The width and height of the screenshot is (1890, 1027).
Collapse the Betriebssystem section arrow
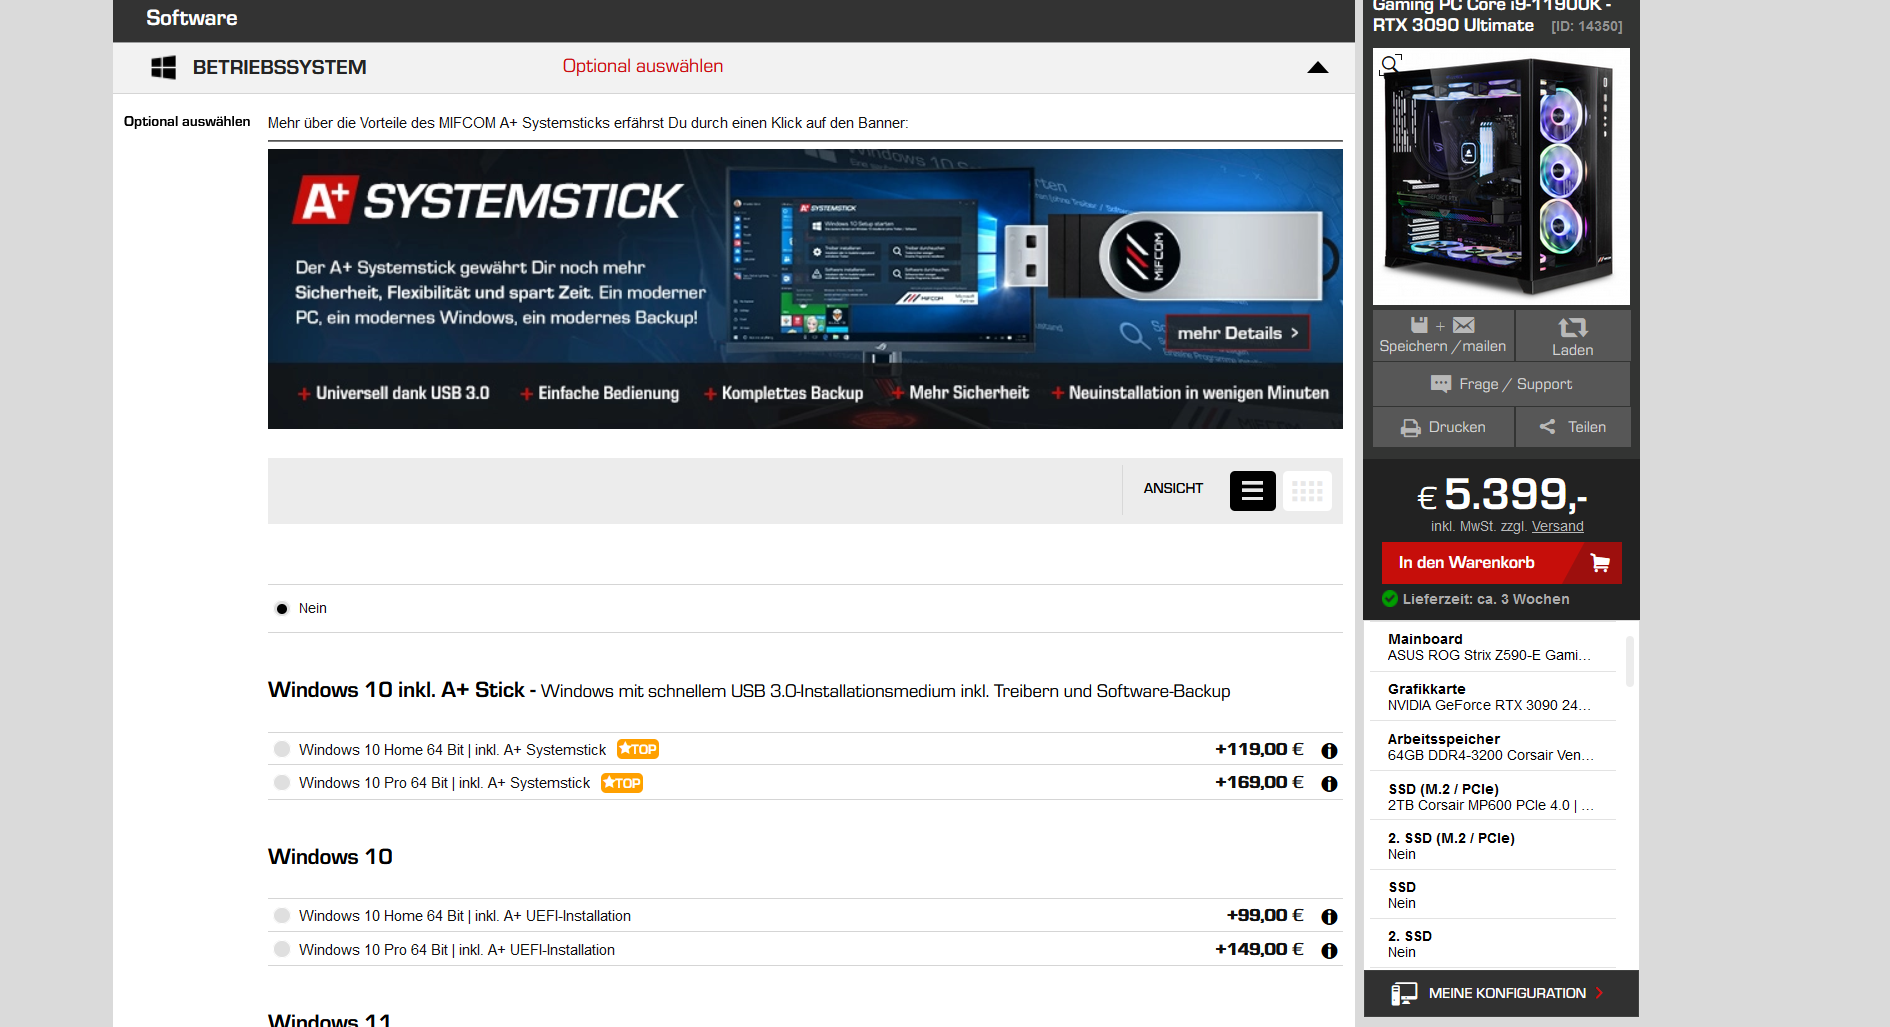[1317, 67]
